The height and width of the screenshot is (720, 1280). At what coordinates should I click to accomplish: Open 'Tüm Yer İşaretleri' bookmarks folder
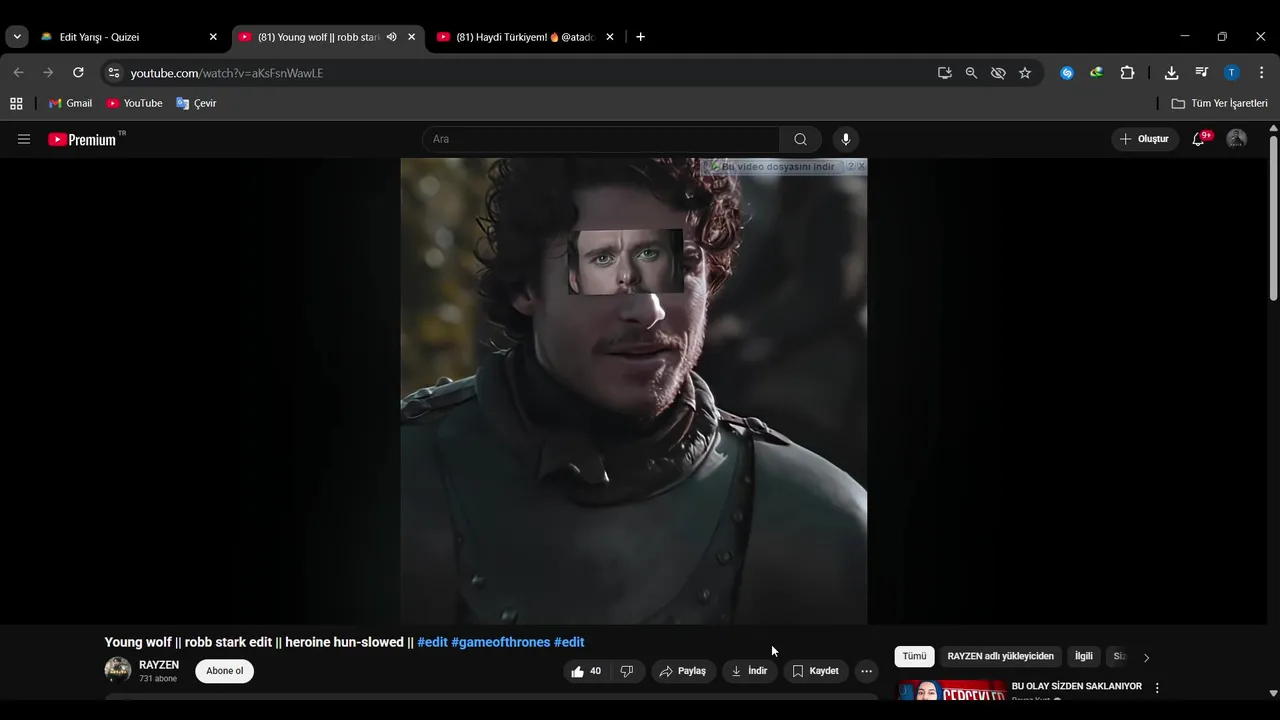click(x=1219, y=103)
